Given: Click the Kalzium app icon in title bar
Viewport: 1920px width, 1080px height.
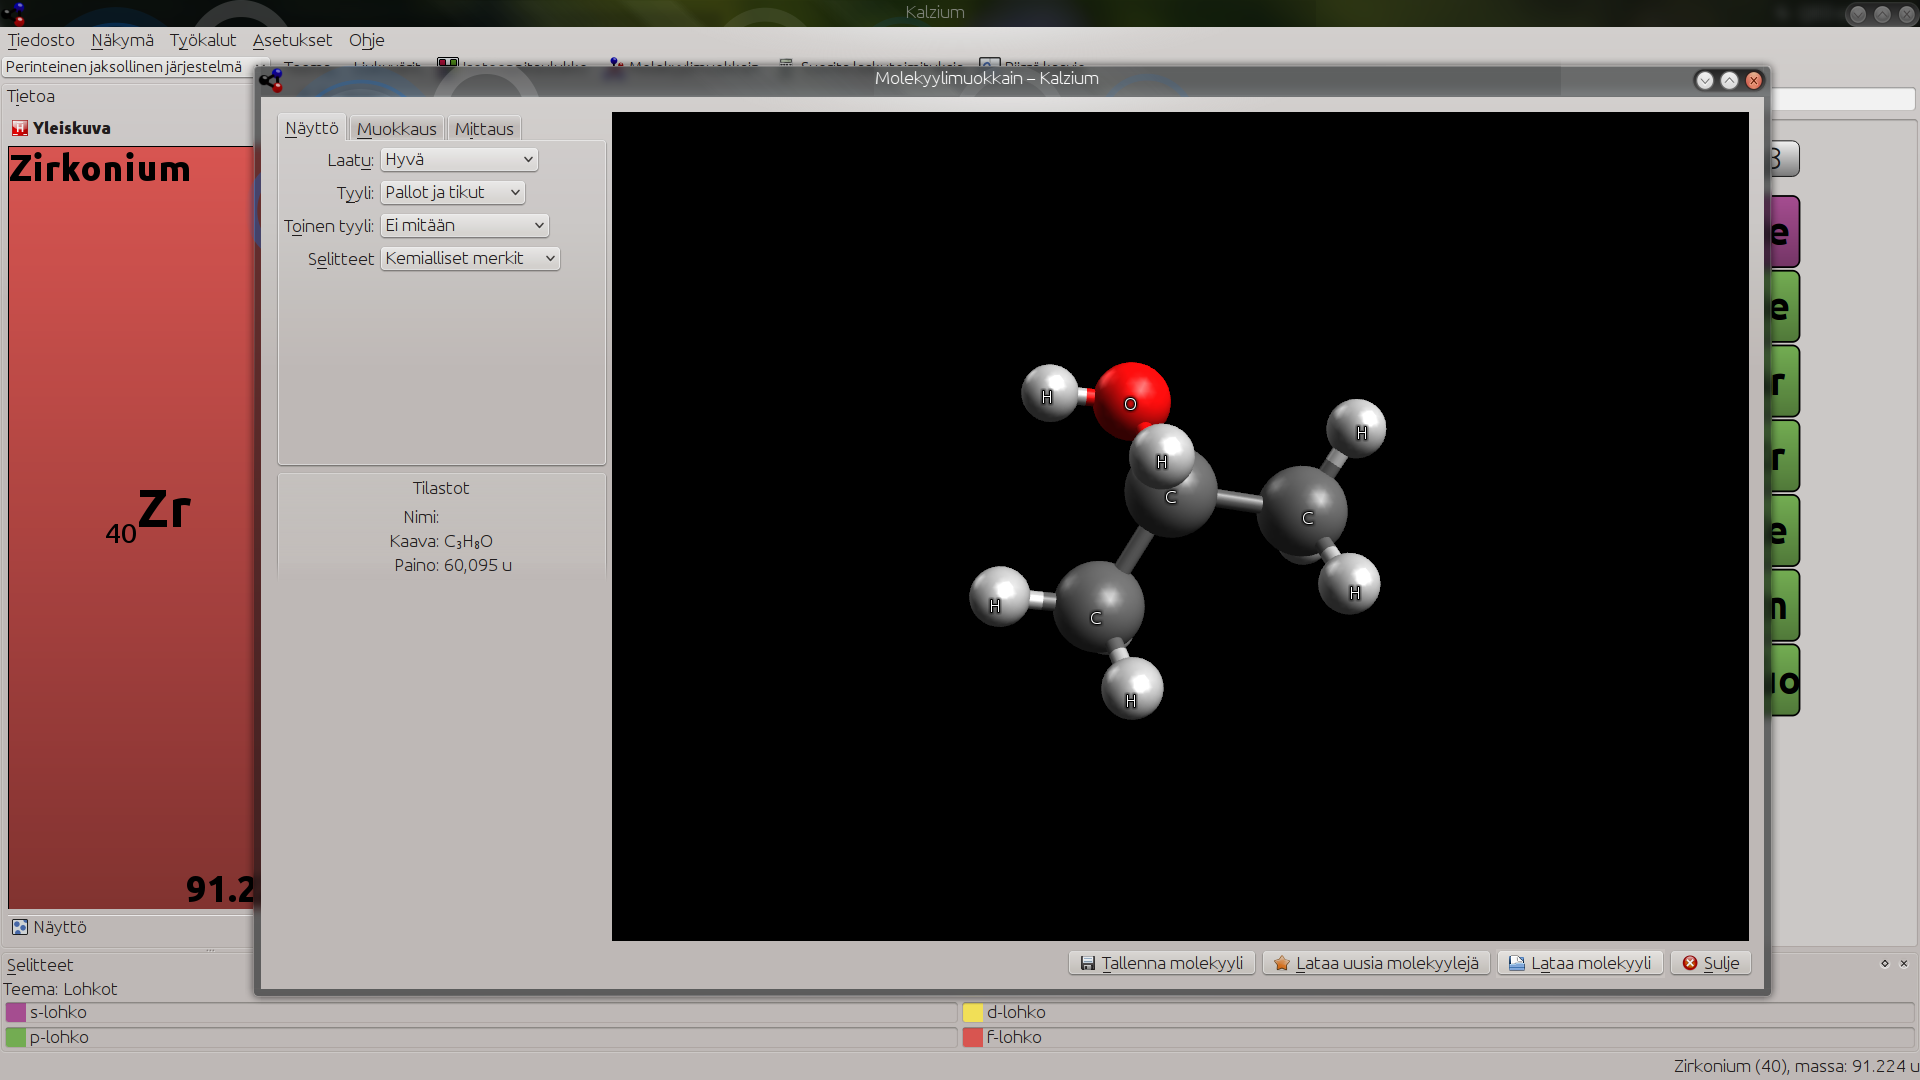Looking at the screenshot, I should (14, 13).
